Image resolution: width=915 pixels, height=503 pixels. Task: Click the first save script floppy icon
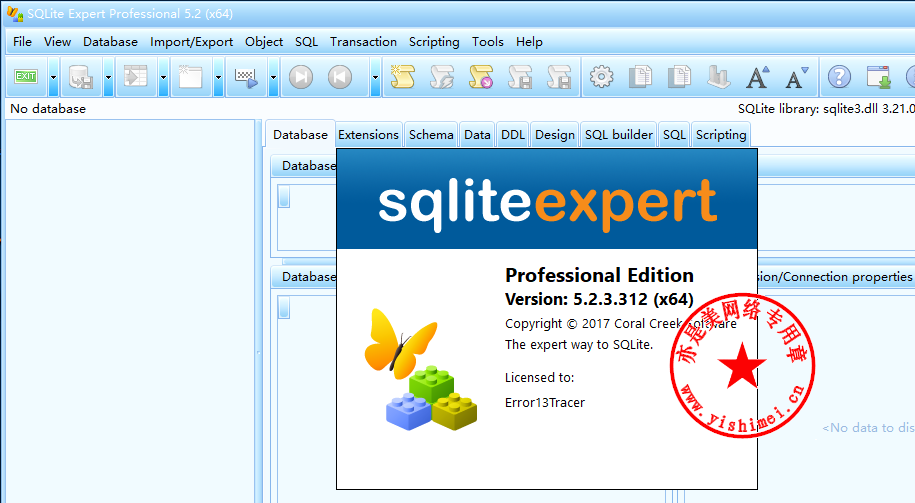tap(520, 77)
